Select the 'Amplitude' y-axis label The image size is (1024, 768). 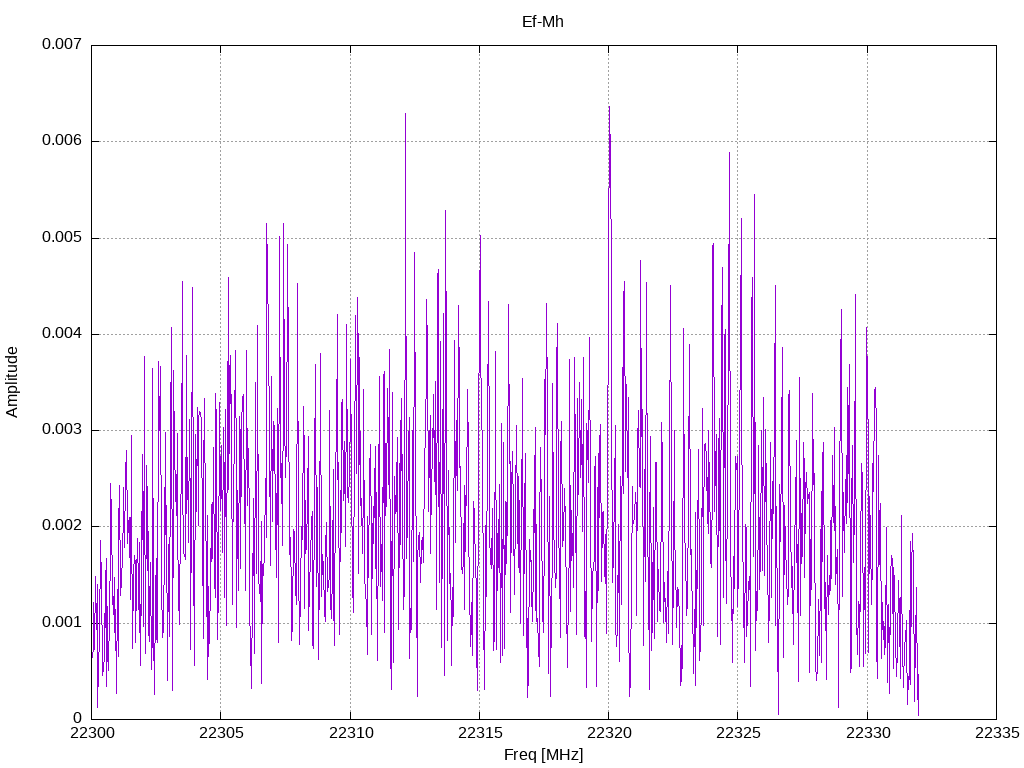point(12,382)
